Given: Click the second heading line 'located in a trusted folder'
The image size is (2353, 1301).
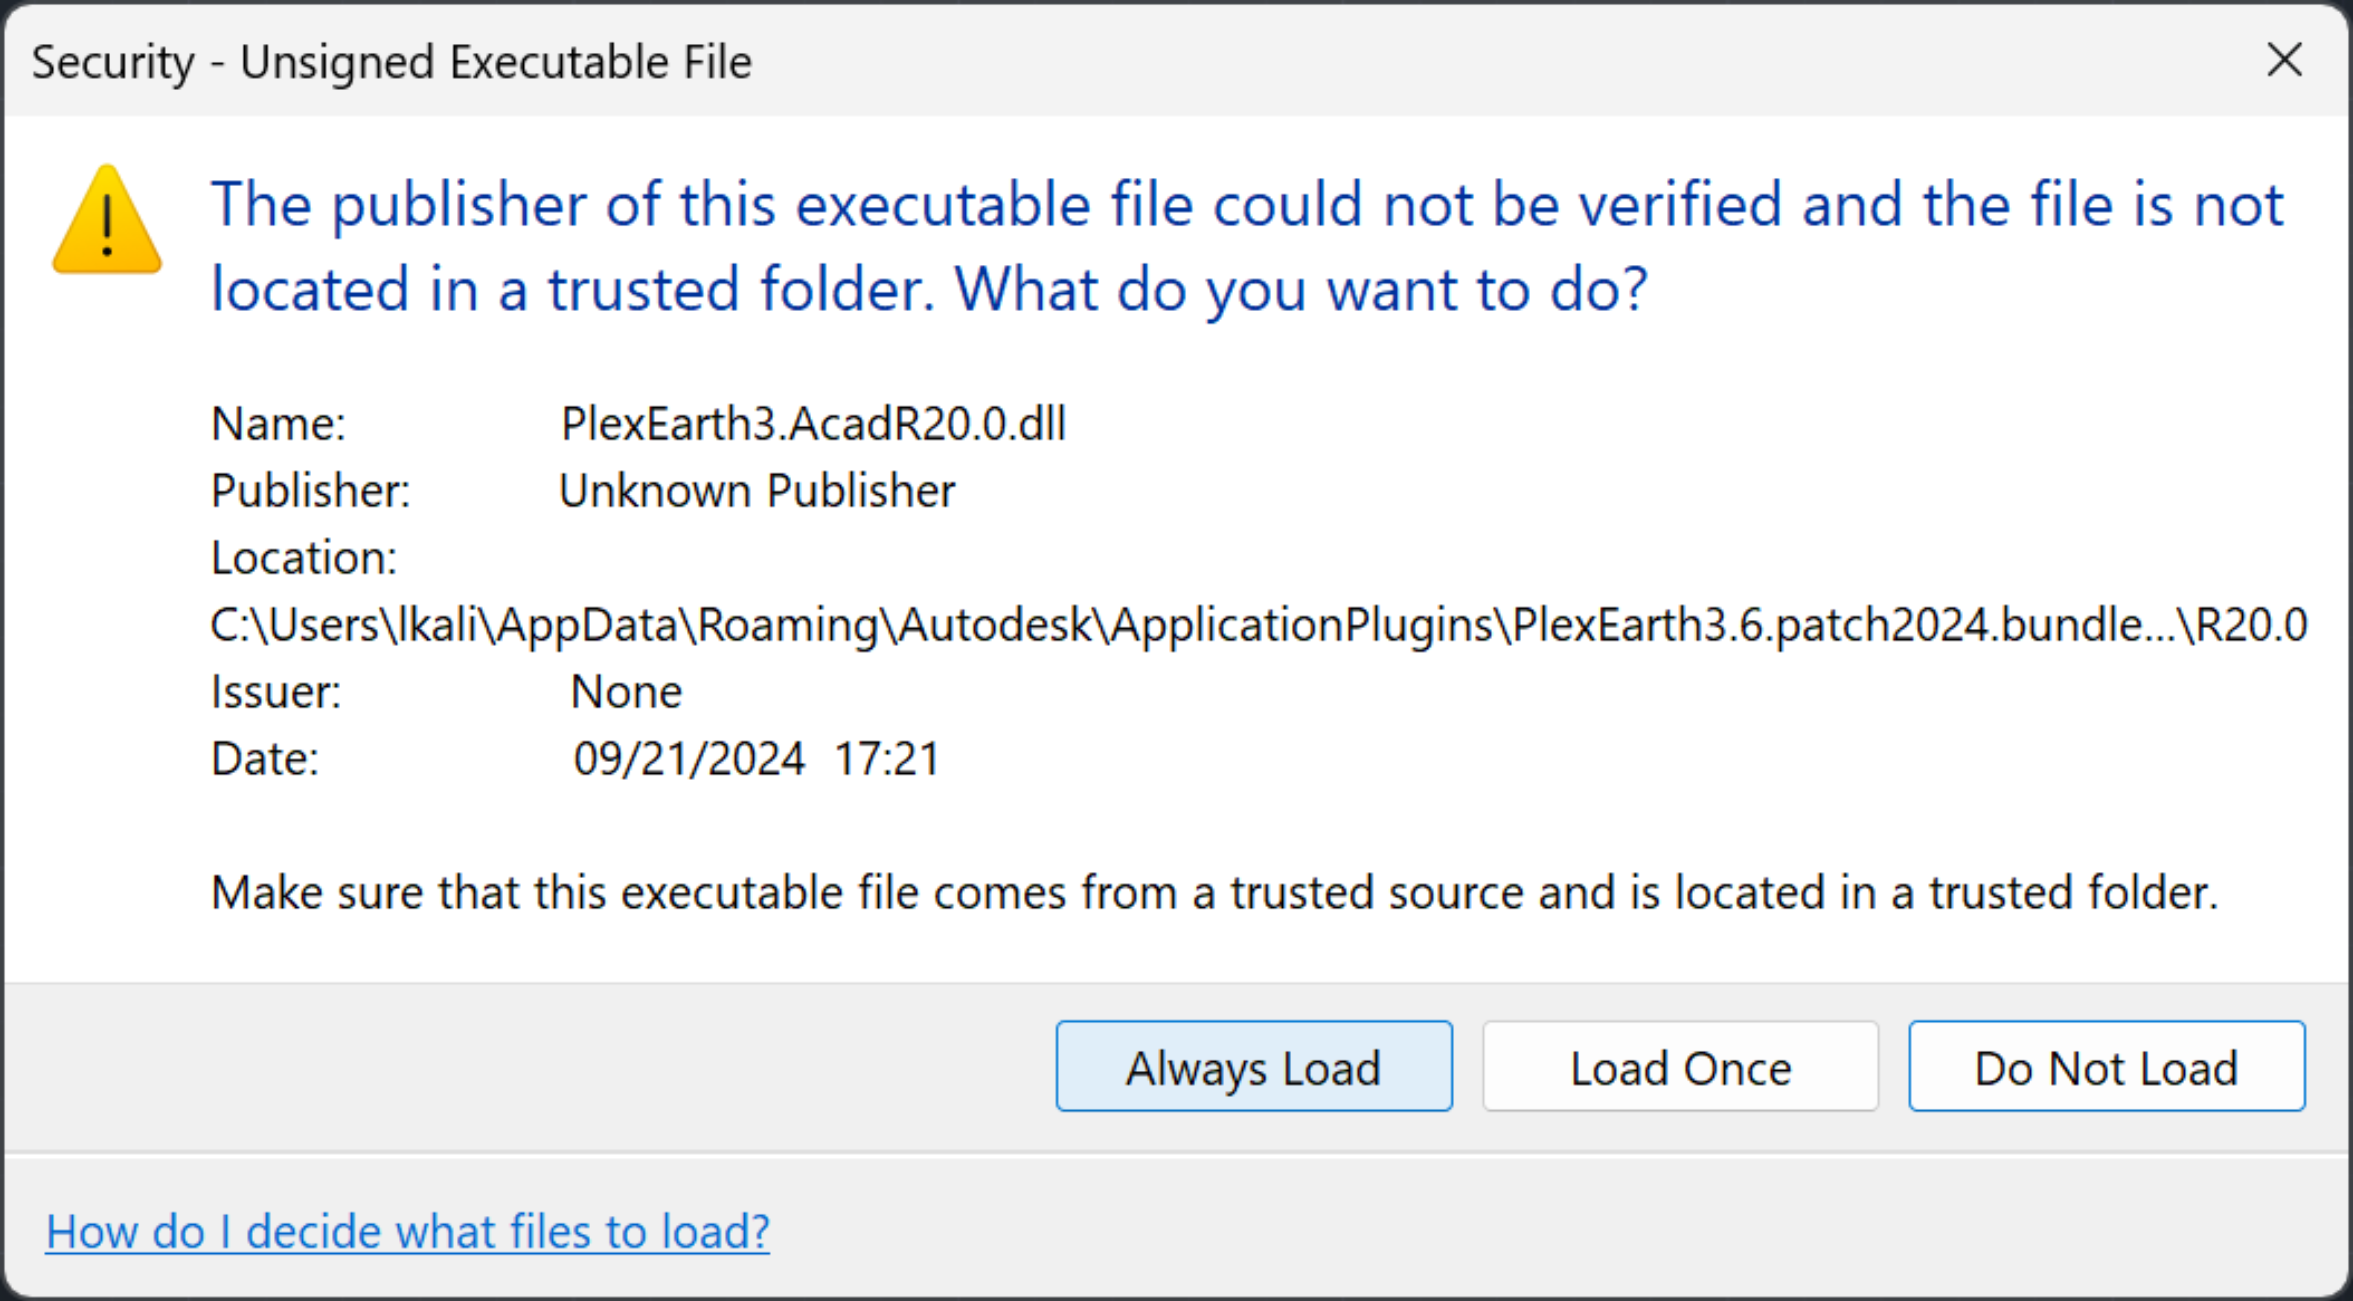Looking at the screenshot, I should click(x=572, y=290).
